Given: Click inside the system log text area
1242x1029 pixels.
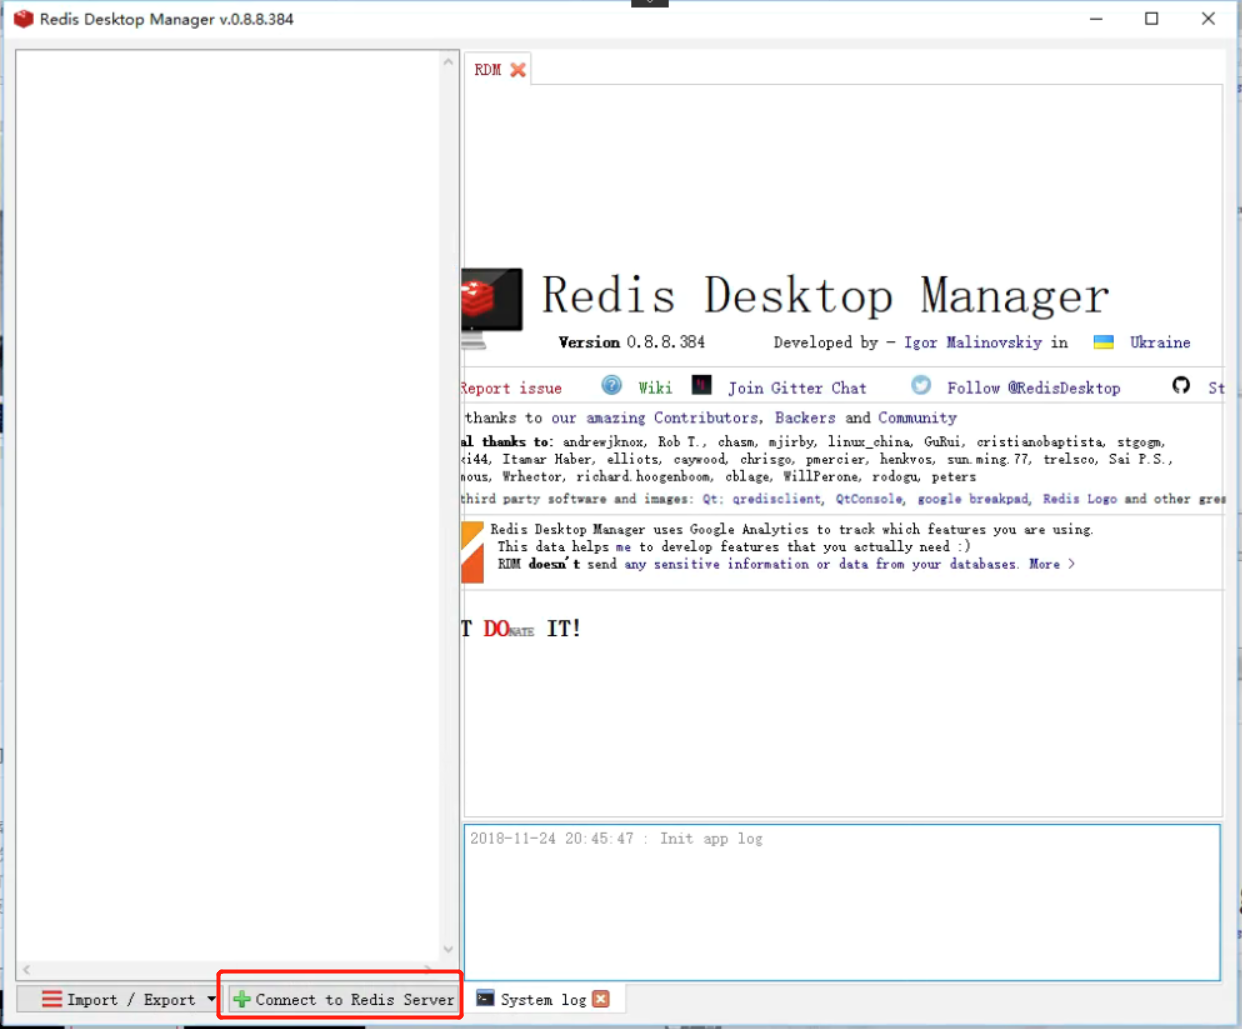Looking at the screenshot, I should click(x=842, y=903).
